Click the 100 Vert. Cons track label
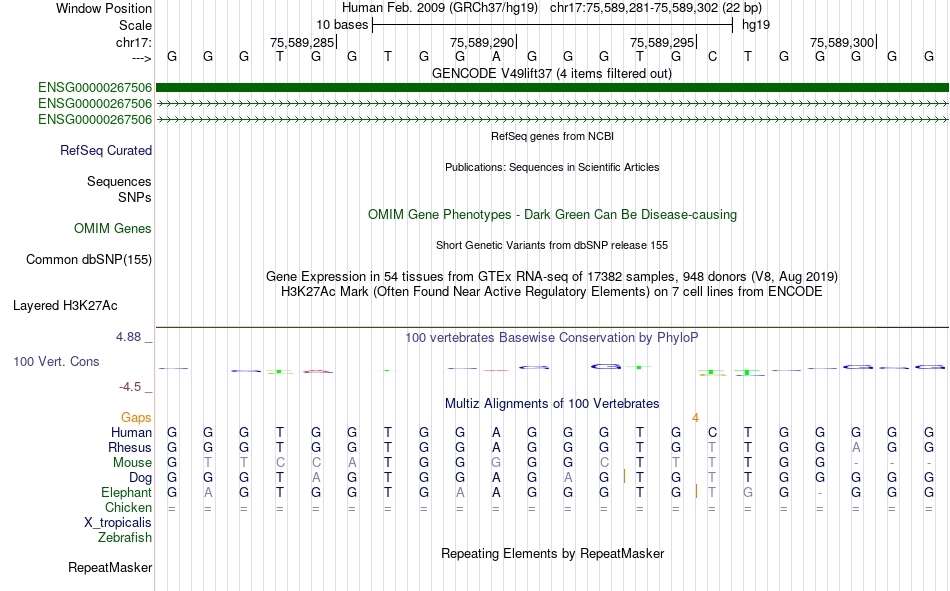Image resolution: width=950 pixels, height=591 pixels. pyautogui.click(x=56, y=361)
